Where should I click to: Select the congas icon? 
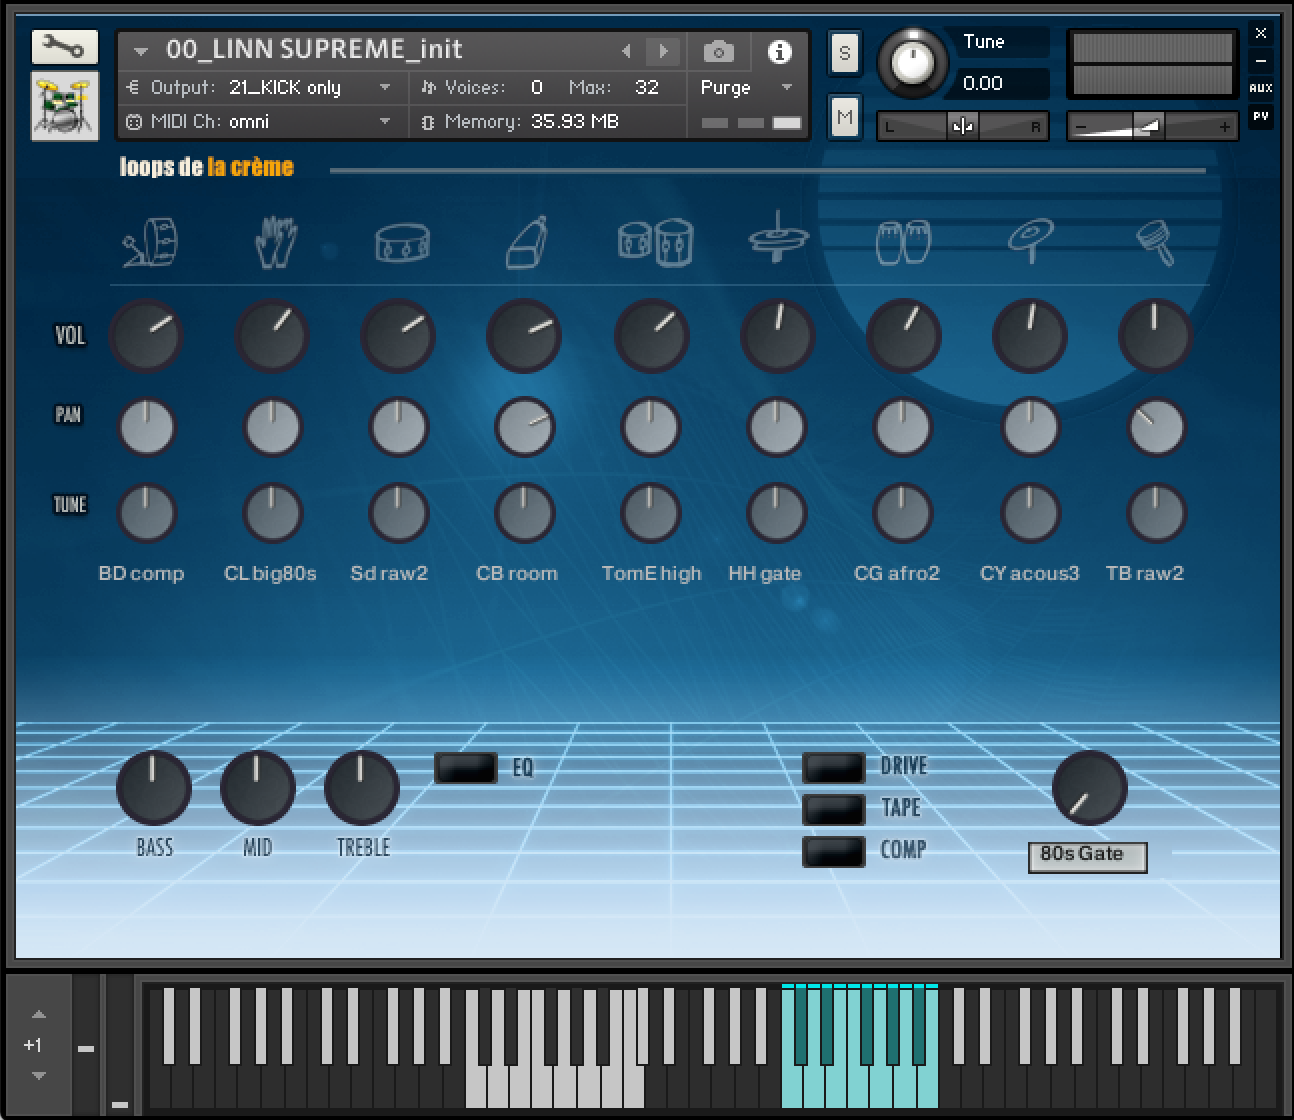(x=902, y=243)
